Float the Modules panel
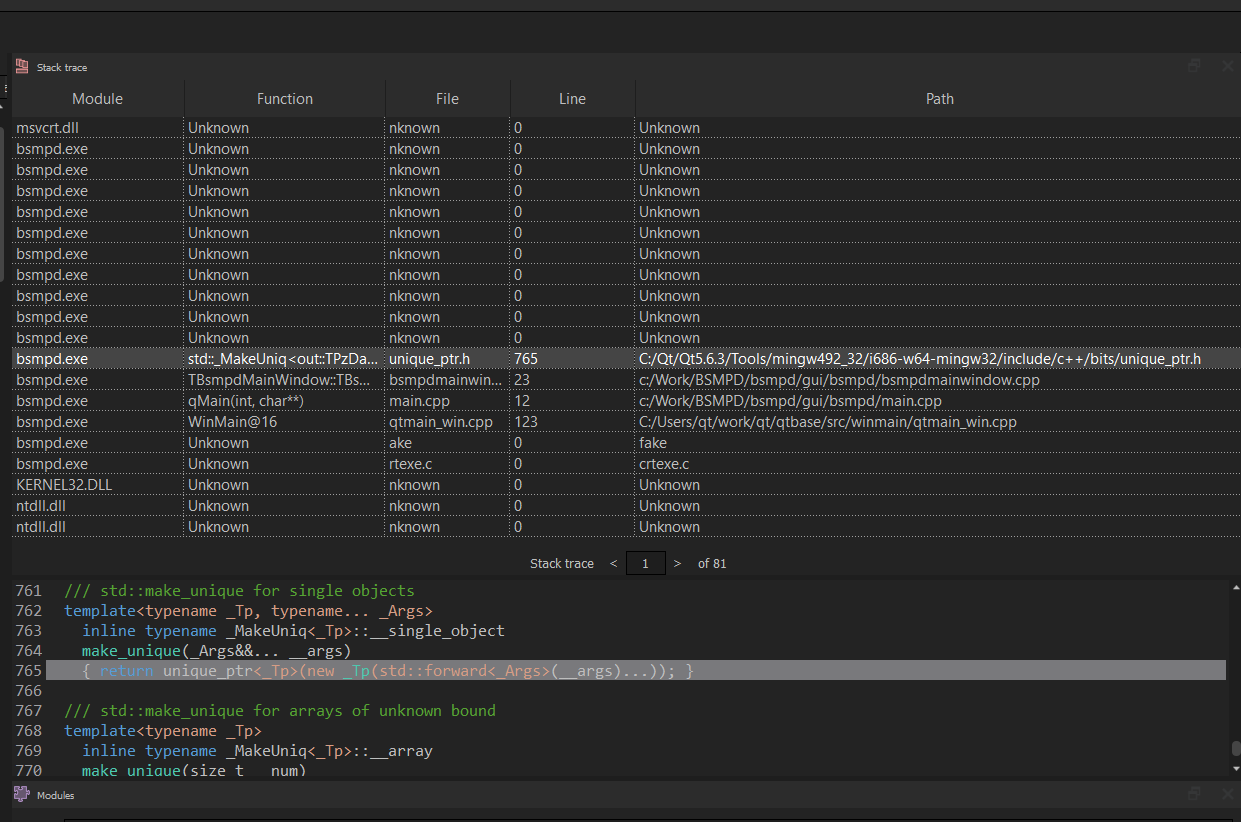The image size is (1241, 822). [1194, 794]
